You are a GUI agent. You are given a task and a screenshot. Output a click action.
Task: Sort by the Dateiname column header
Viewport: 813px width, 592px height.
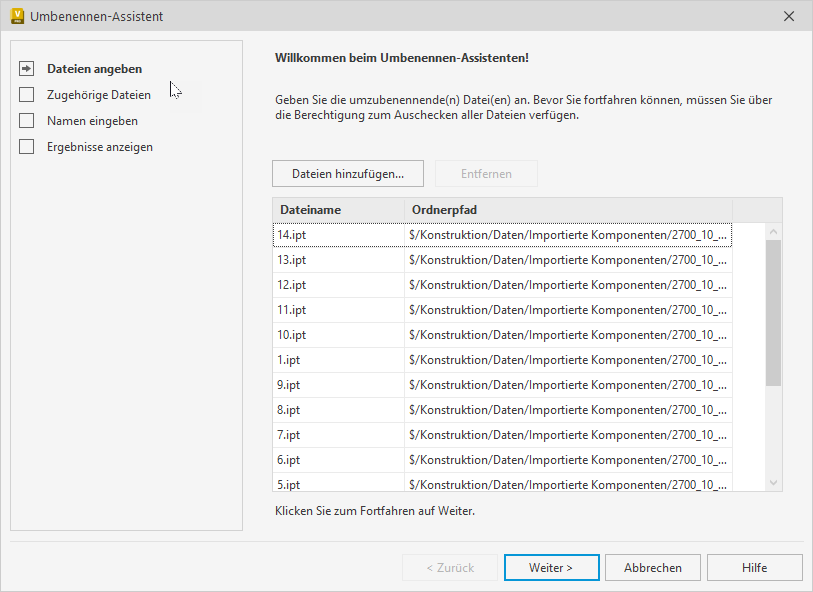338,210
